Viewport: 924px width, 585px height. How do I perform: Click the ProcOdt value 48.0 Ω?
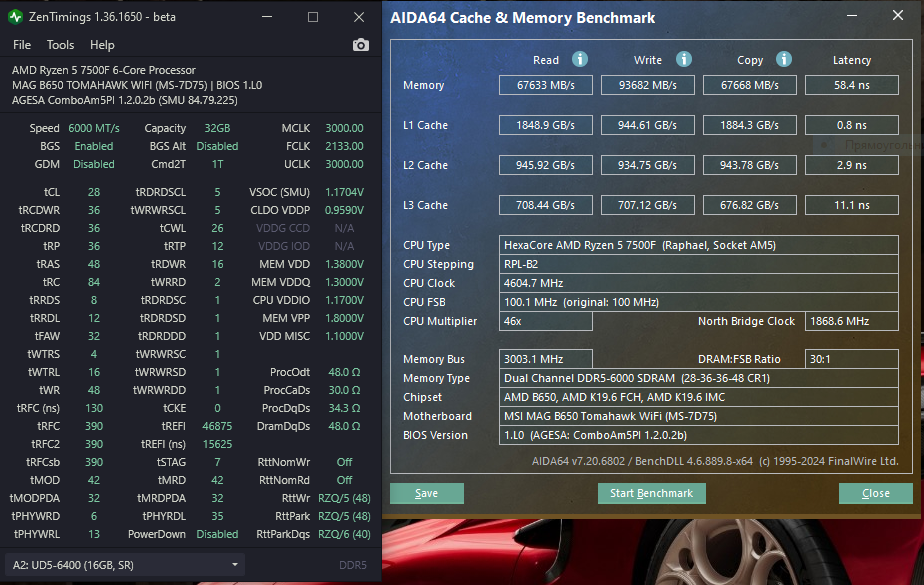pyautogui.click(x=344, y=372)
